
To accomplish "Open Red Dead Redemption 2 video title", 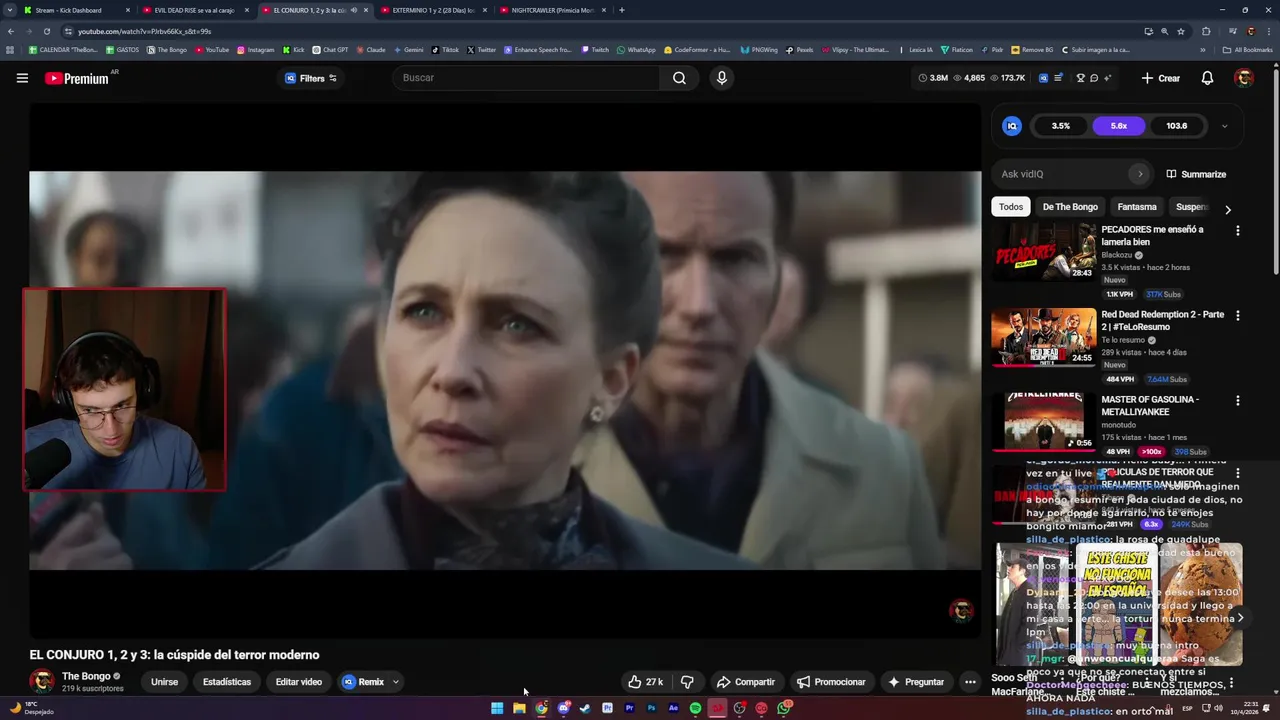I will click(x=1162, y=320).
